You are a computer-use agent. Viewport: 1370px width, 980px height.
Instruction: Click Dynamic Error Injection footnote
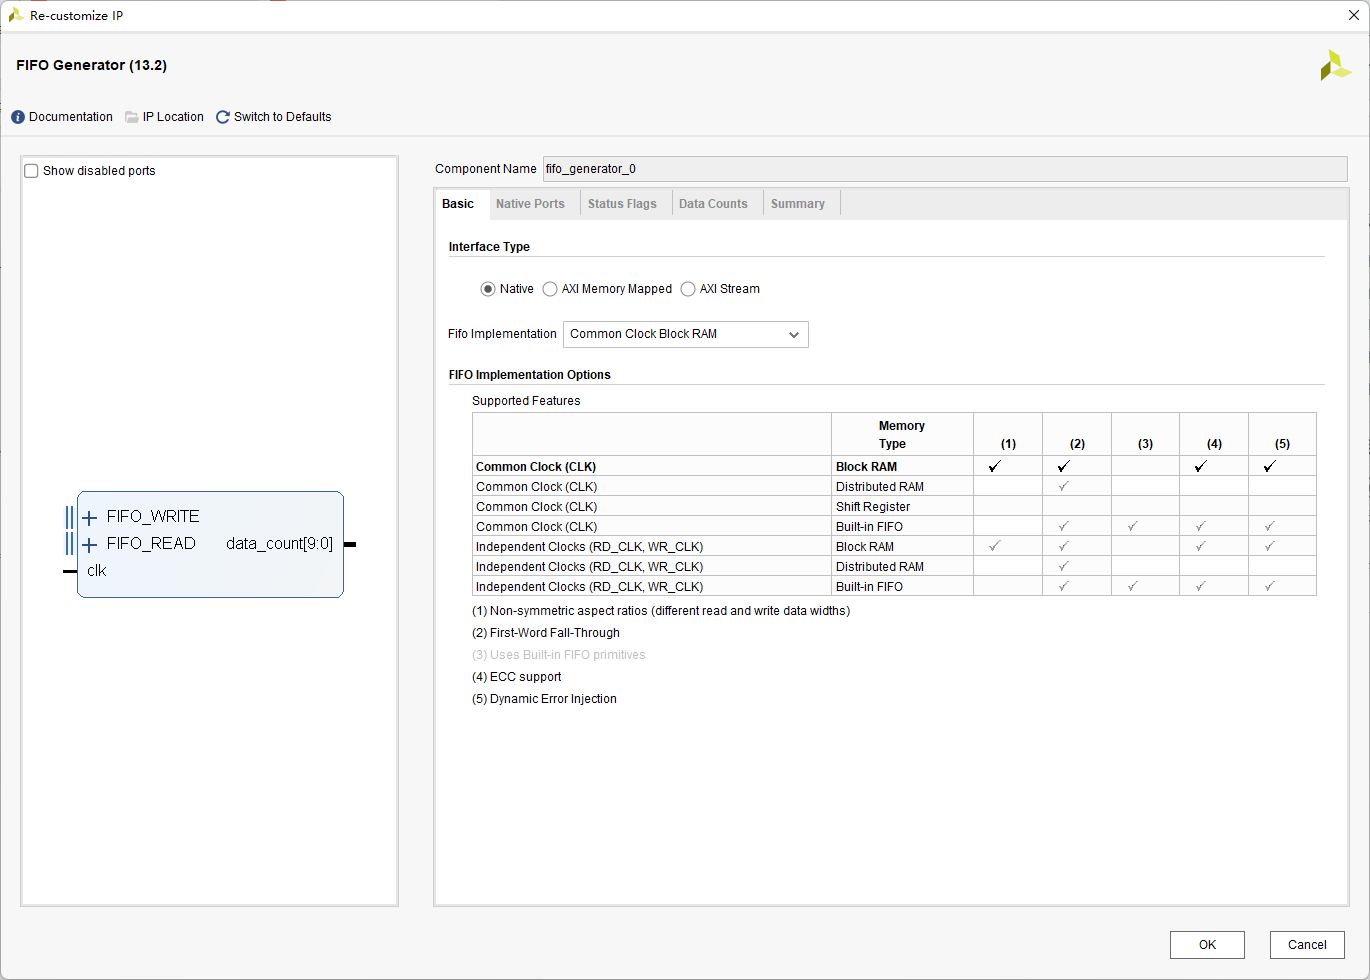click(544, 699)
